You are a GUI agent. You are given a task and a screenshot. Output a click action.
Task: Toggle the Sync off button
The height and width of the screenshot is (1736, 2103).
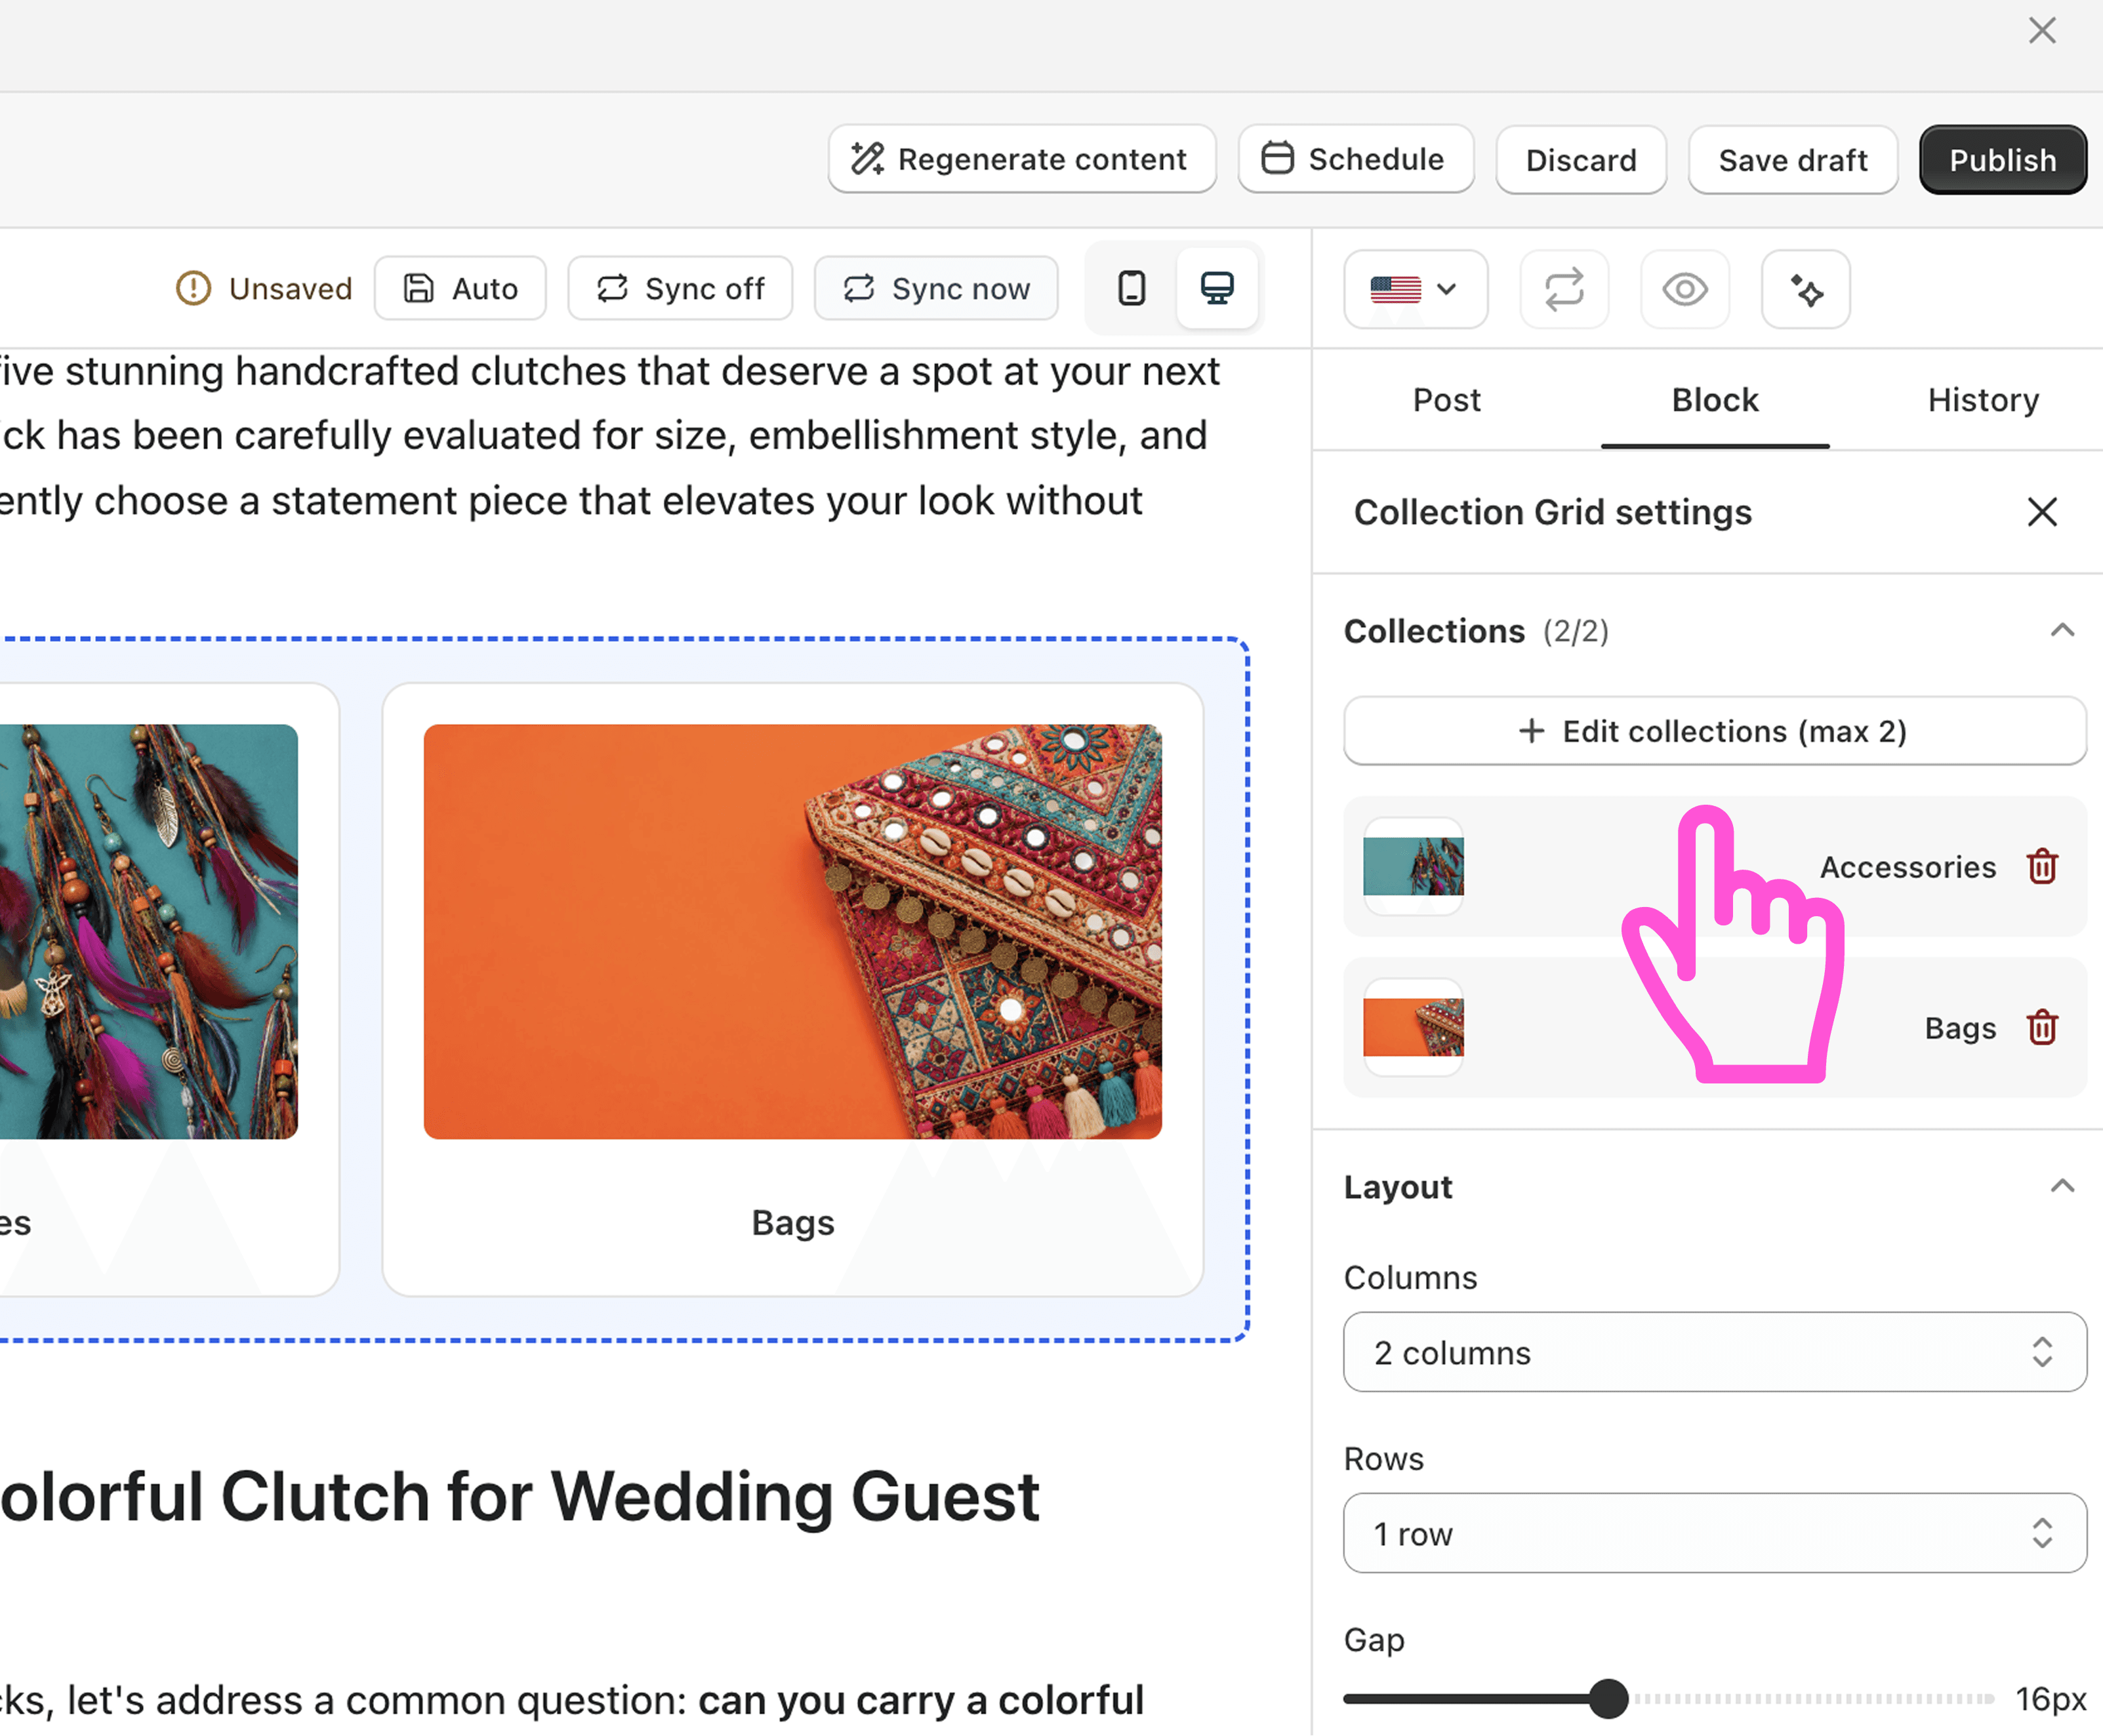[x=680, y=289]
